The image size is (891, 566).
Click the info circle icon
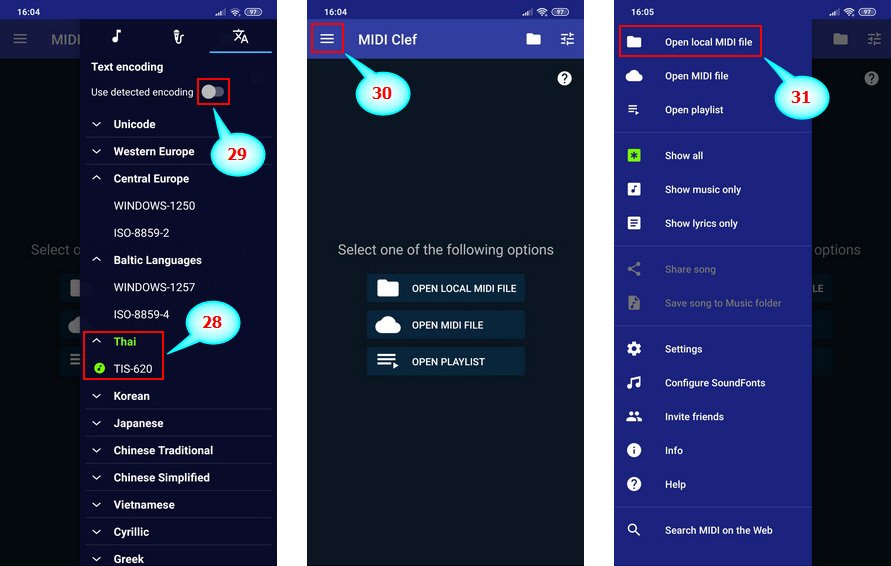(634, 450)
